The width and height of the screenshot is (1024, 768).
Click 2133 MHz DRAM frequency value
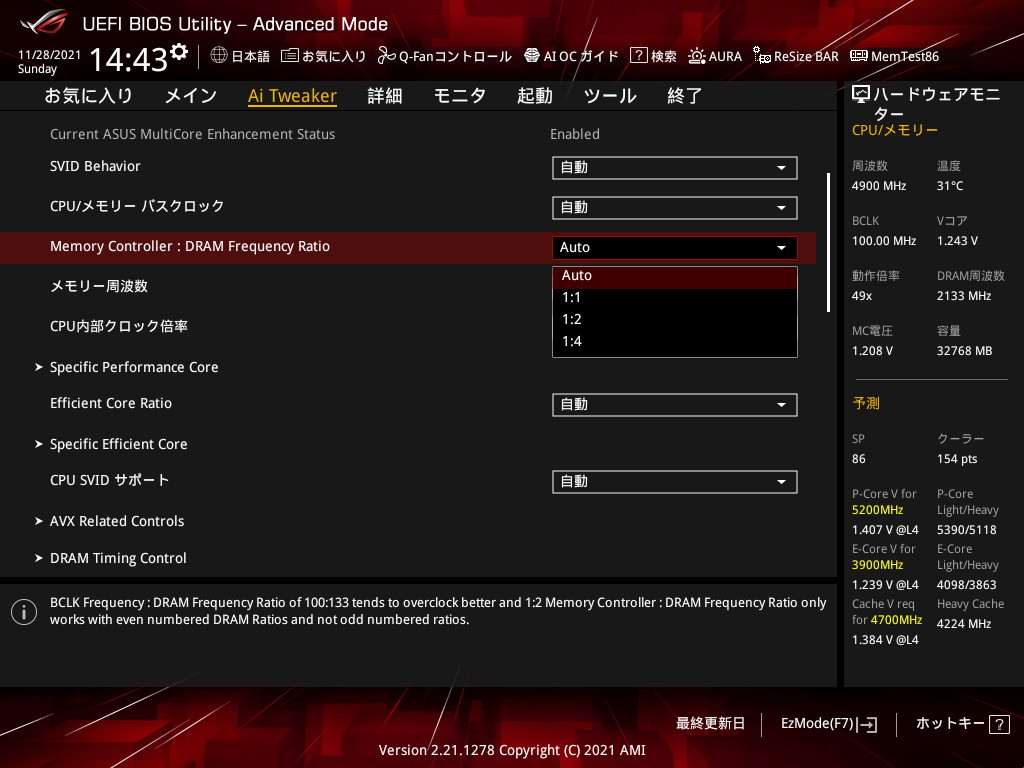(964, 296)
